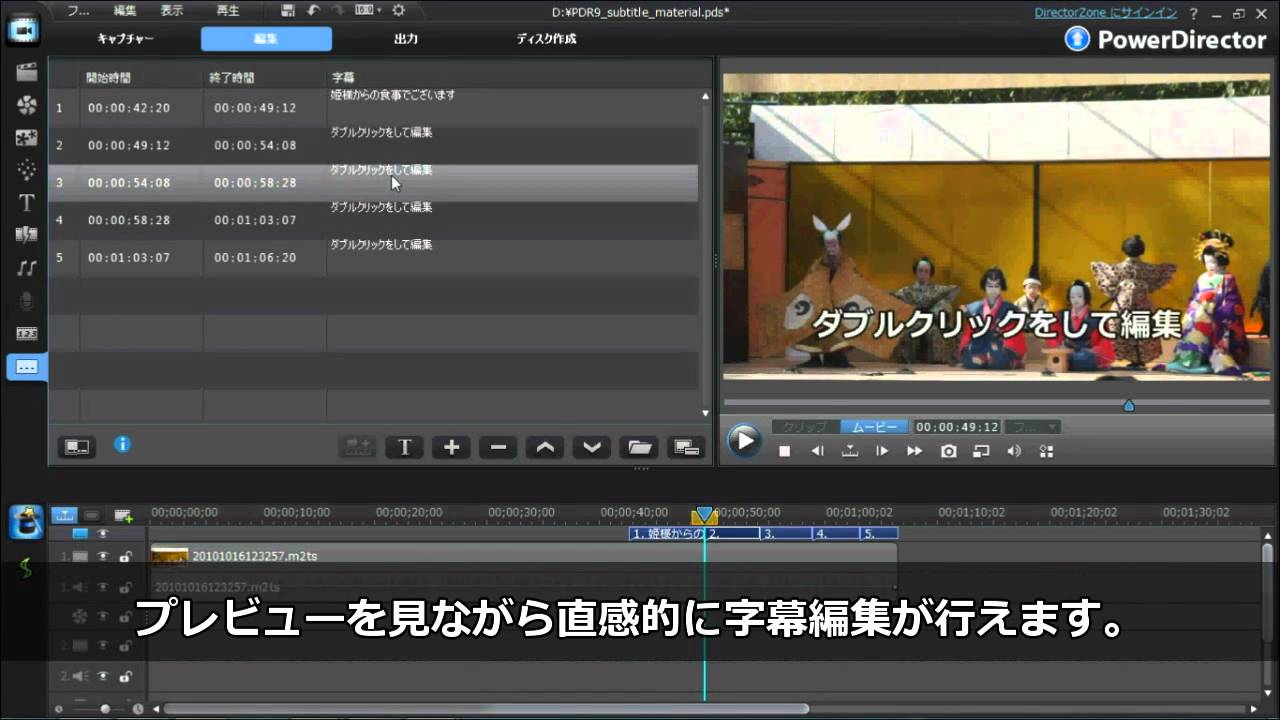
Task: Click the DirectorZone sign-in link
Action: click(1106, 13)
